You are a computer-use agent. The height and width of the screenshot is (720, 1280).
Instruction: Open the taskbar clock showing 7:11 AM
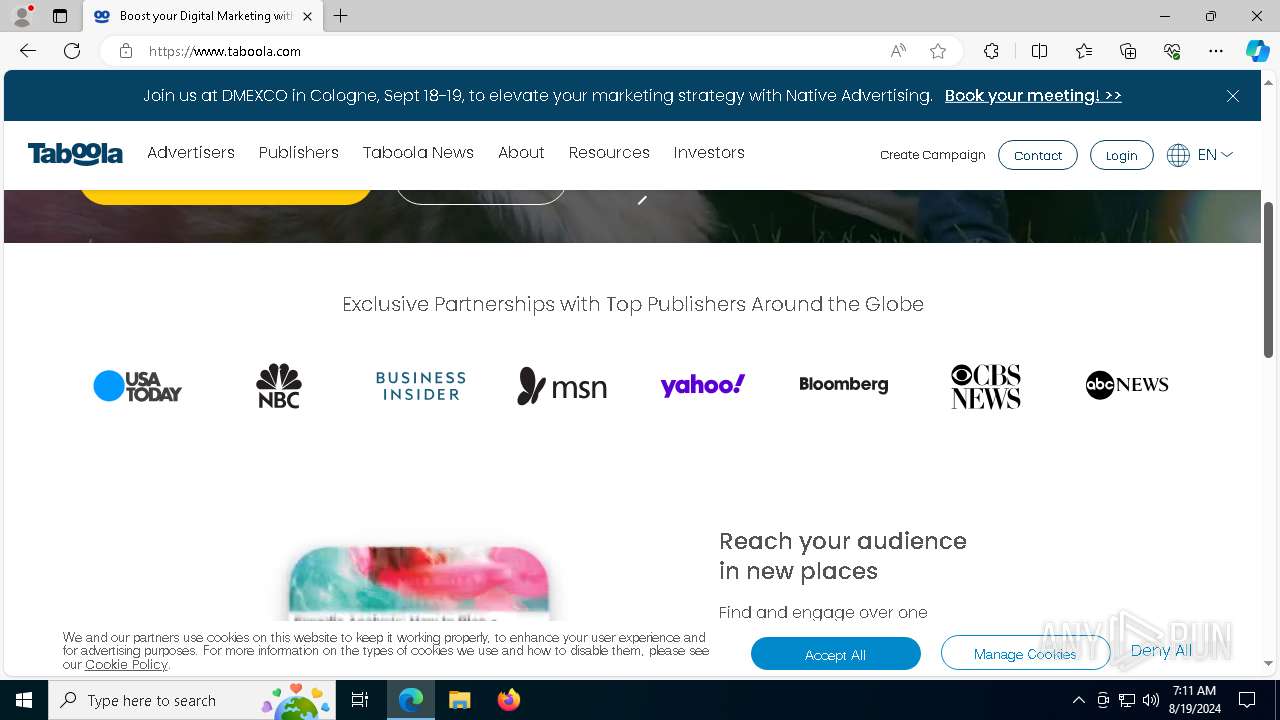point(1194,700)
